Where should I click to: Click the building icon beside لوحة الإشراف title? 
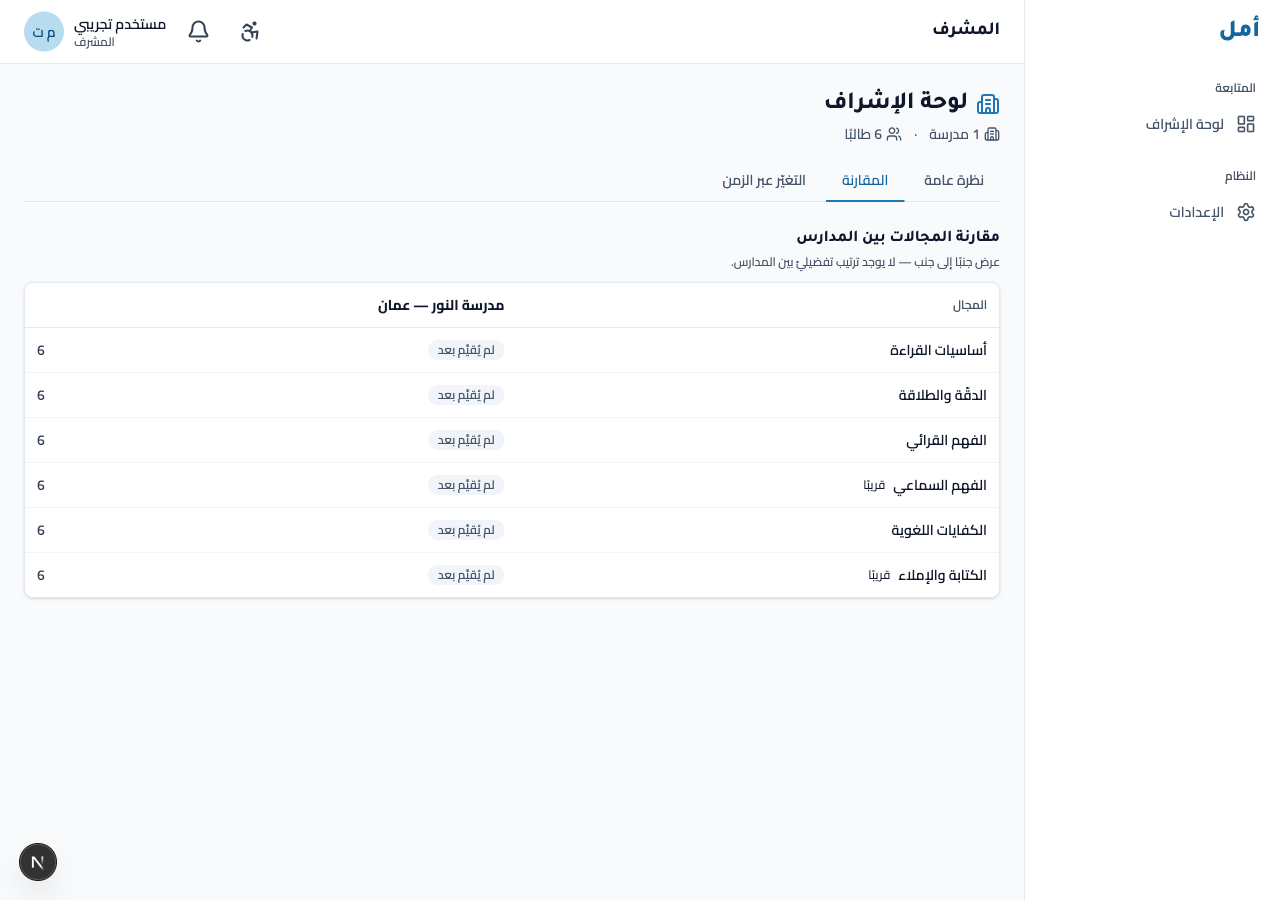tap(988, 103)
